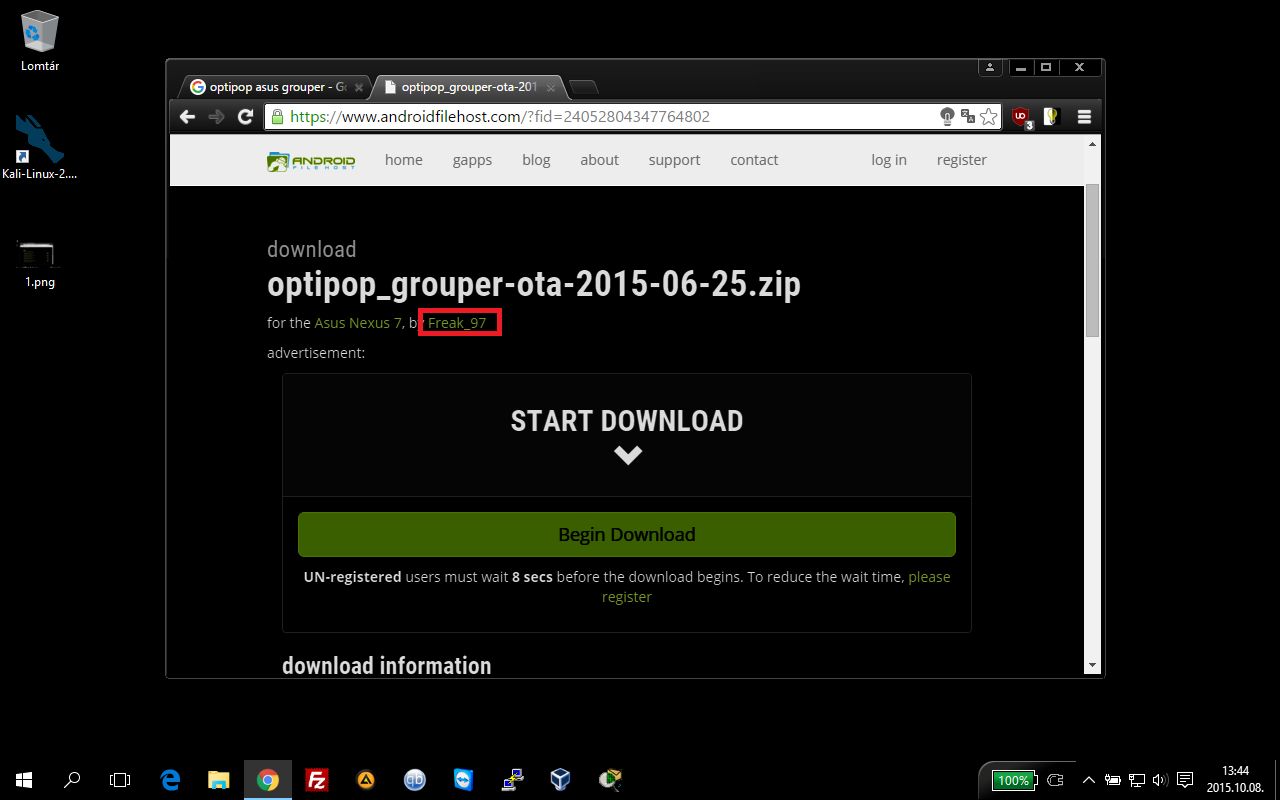Open the uBlock extension icon
Screen dimensions: 1280x800
[1021, 117]
